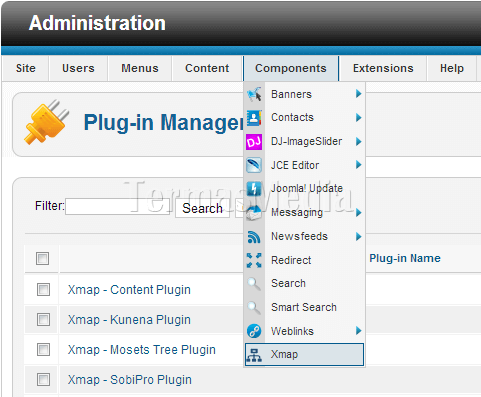Click the Plug-in Manager plug icon
The height and width of the screenshot is (397, 481).
point(46,122)
